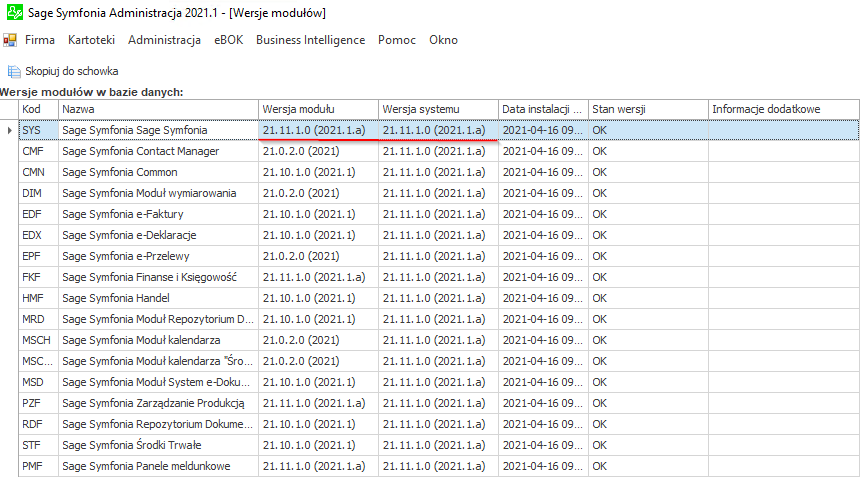Click the Sage Symfonia application icon
Viewport: 860px width, 478px height.
tap(14, 12)
